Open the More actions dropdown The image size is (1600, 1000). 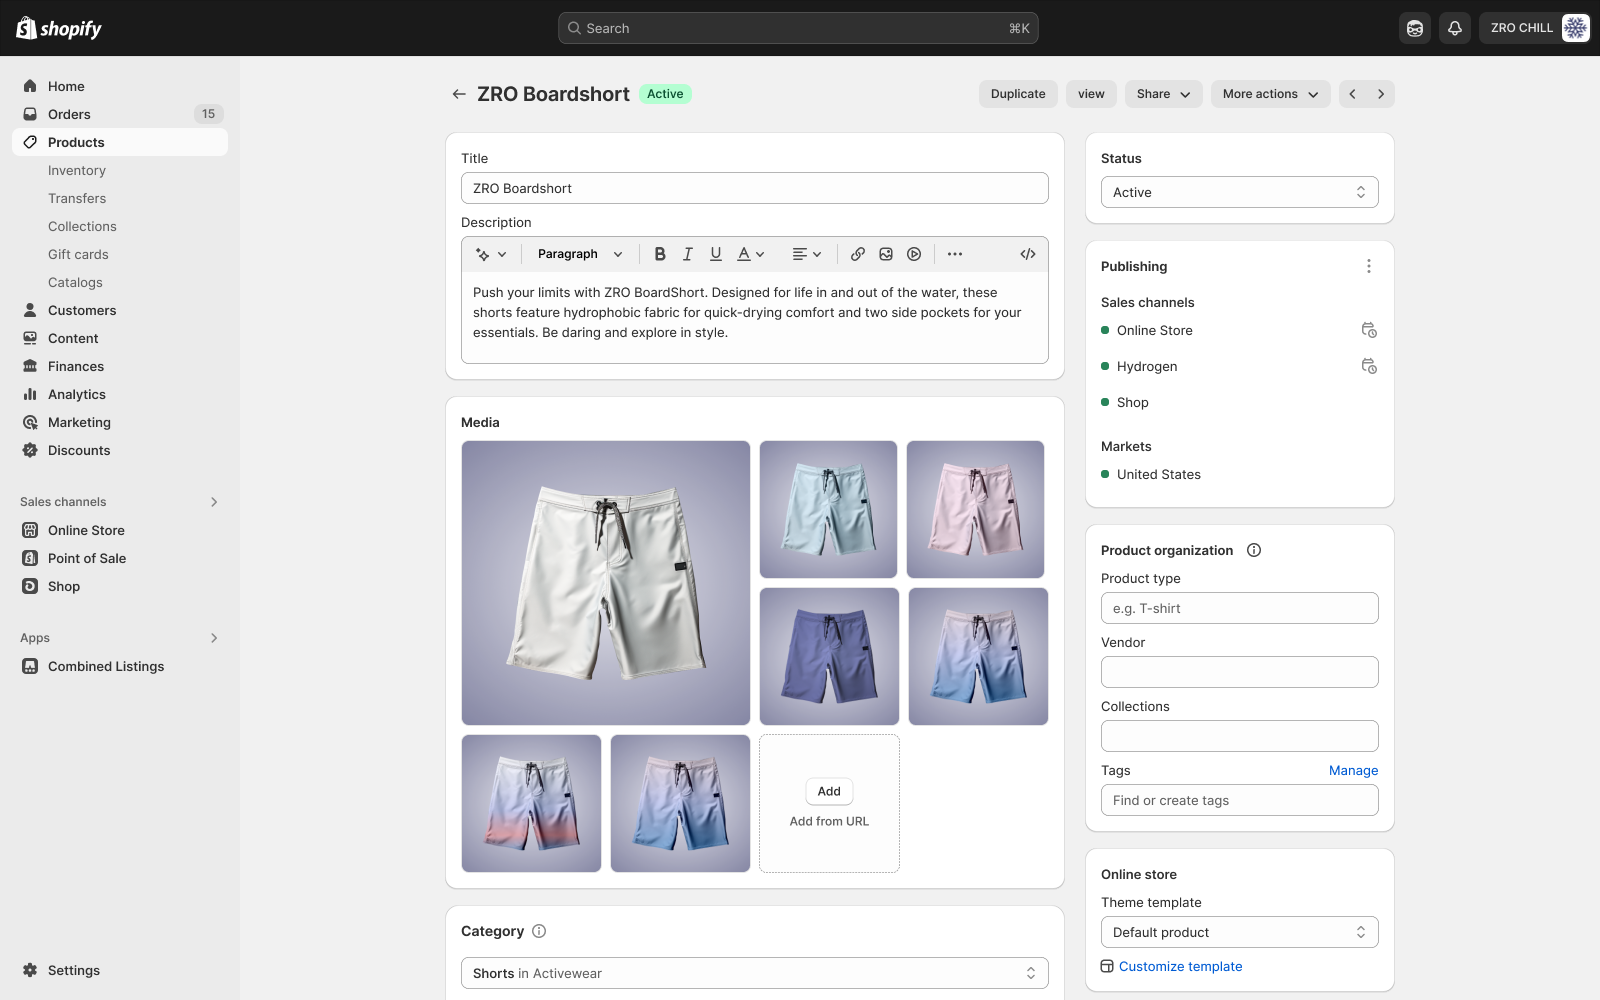(1271, 94)
